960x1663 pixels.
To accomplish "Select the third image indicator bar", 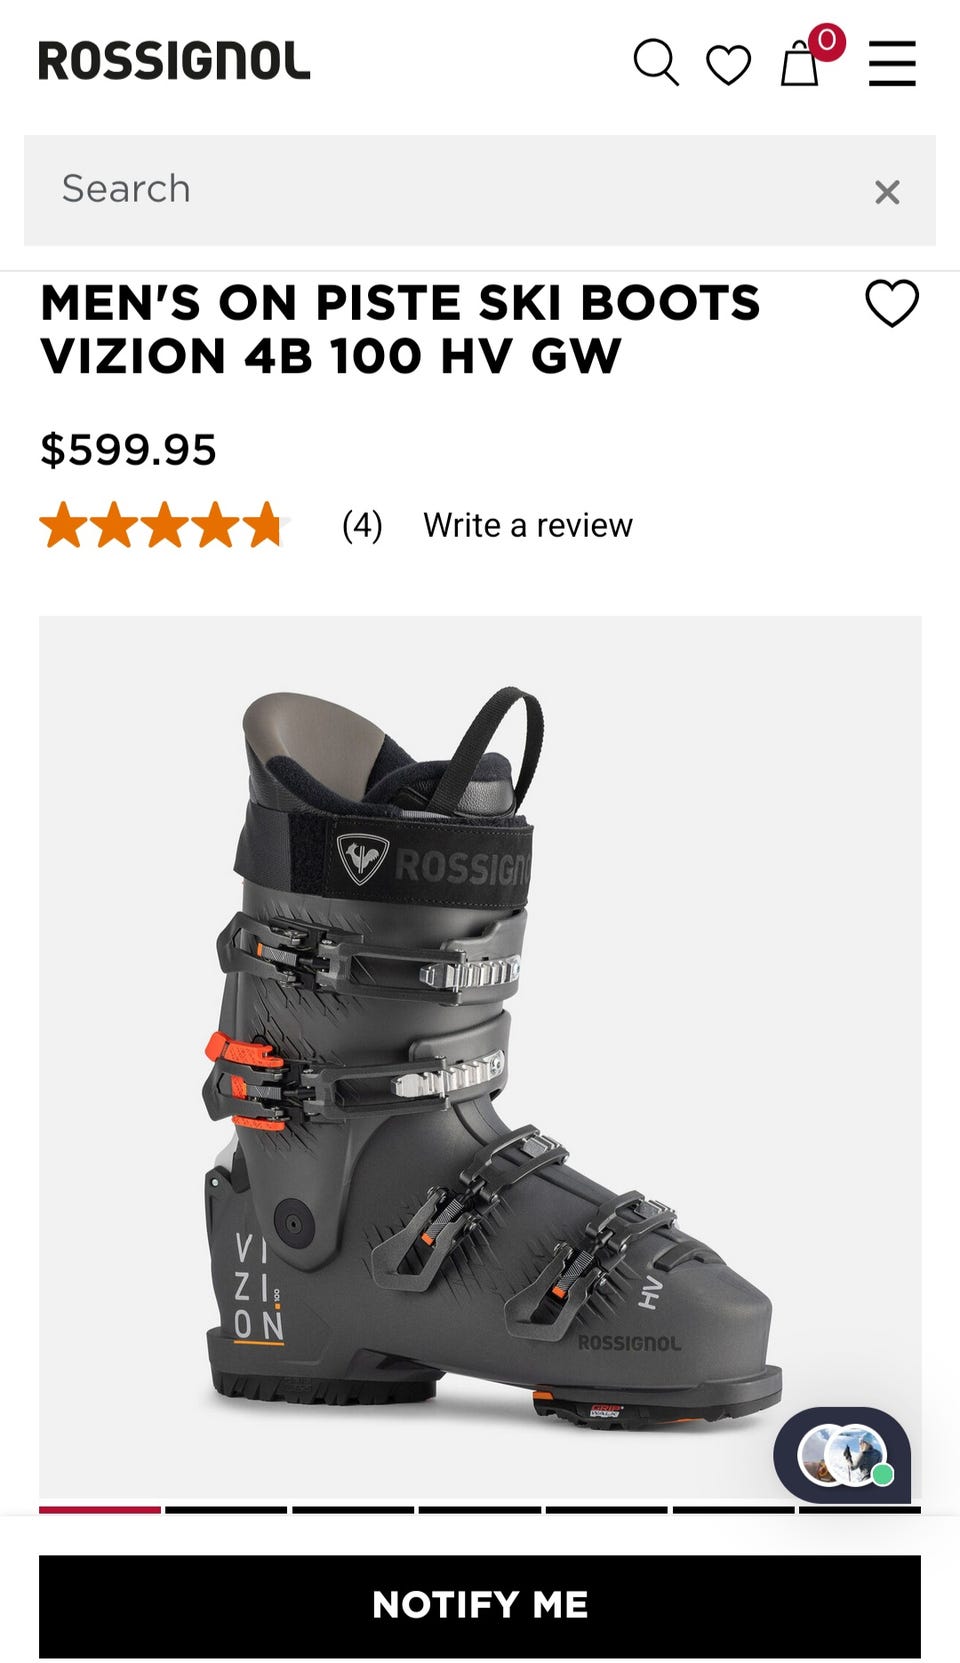I will (353, 1510).
